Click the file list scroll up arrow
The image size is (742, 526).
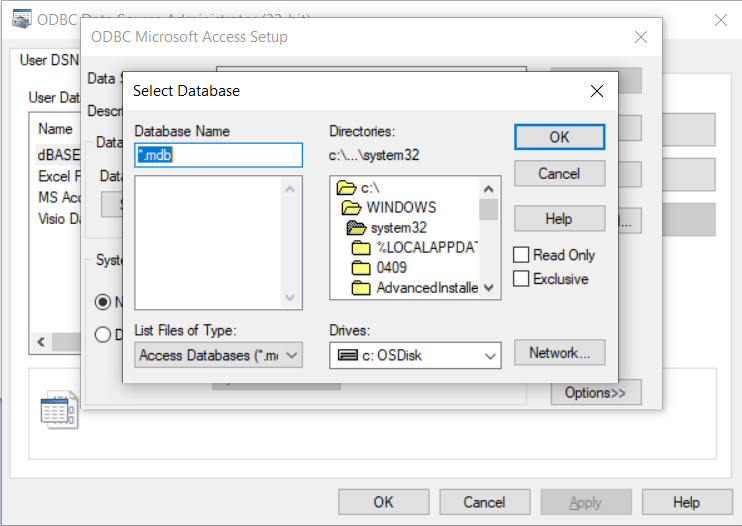tap(290, 189)
